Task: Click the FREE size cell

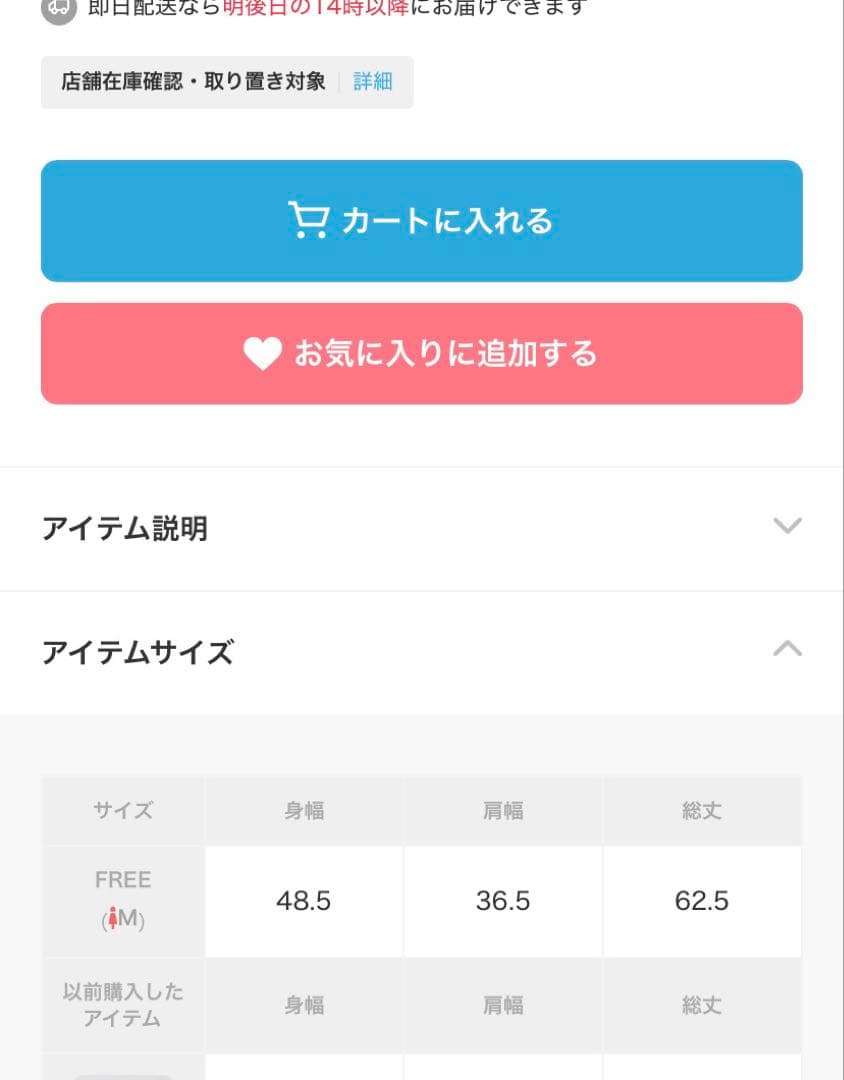Action: 123,881
